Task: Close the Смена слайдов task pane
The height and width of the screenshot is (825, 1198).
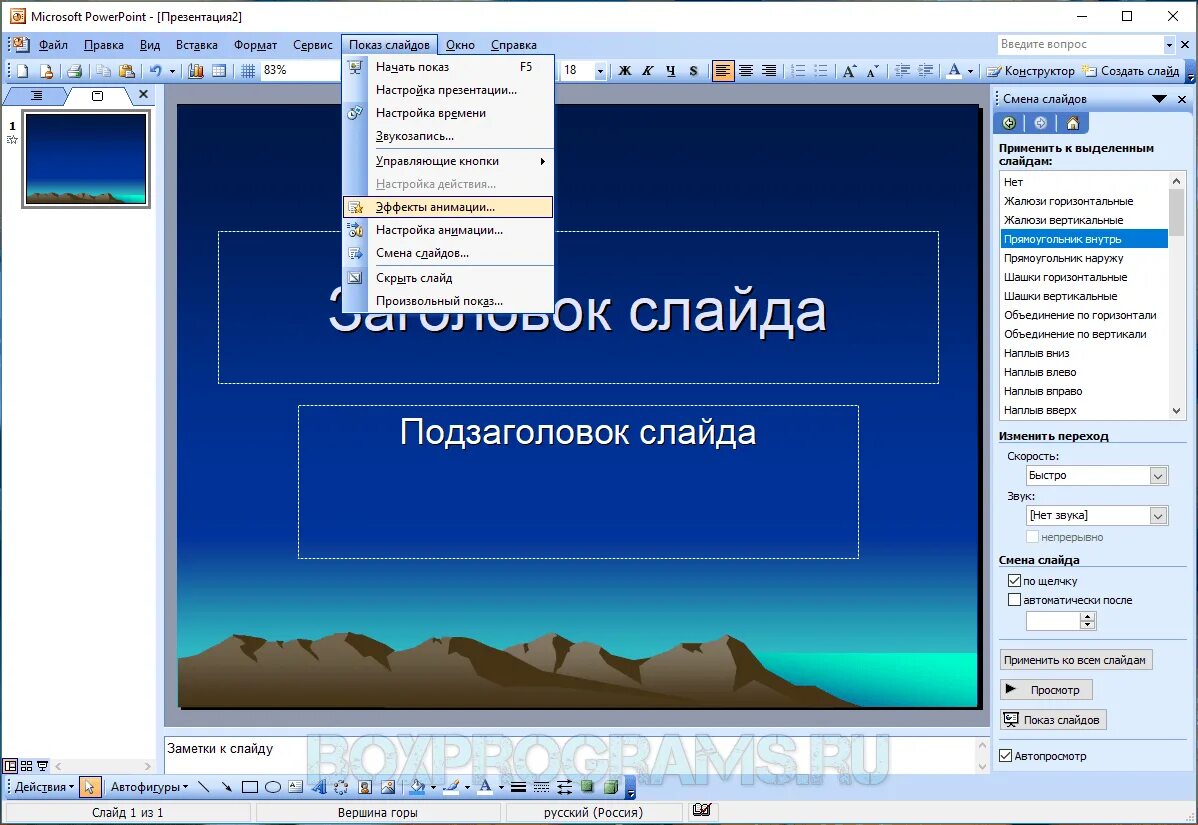Action: point(1182,99)
